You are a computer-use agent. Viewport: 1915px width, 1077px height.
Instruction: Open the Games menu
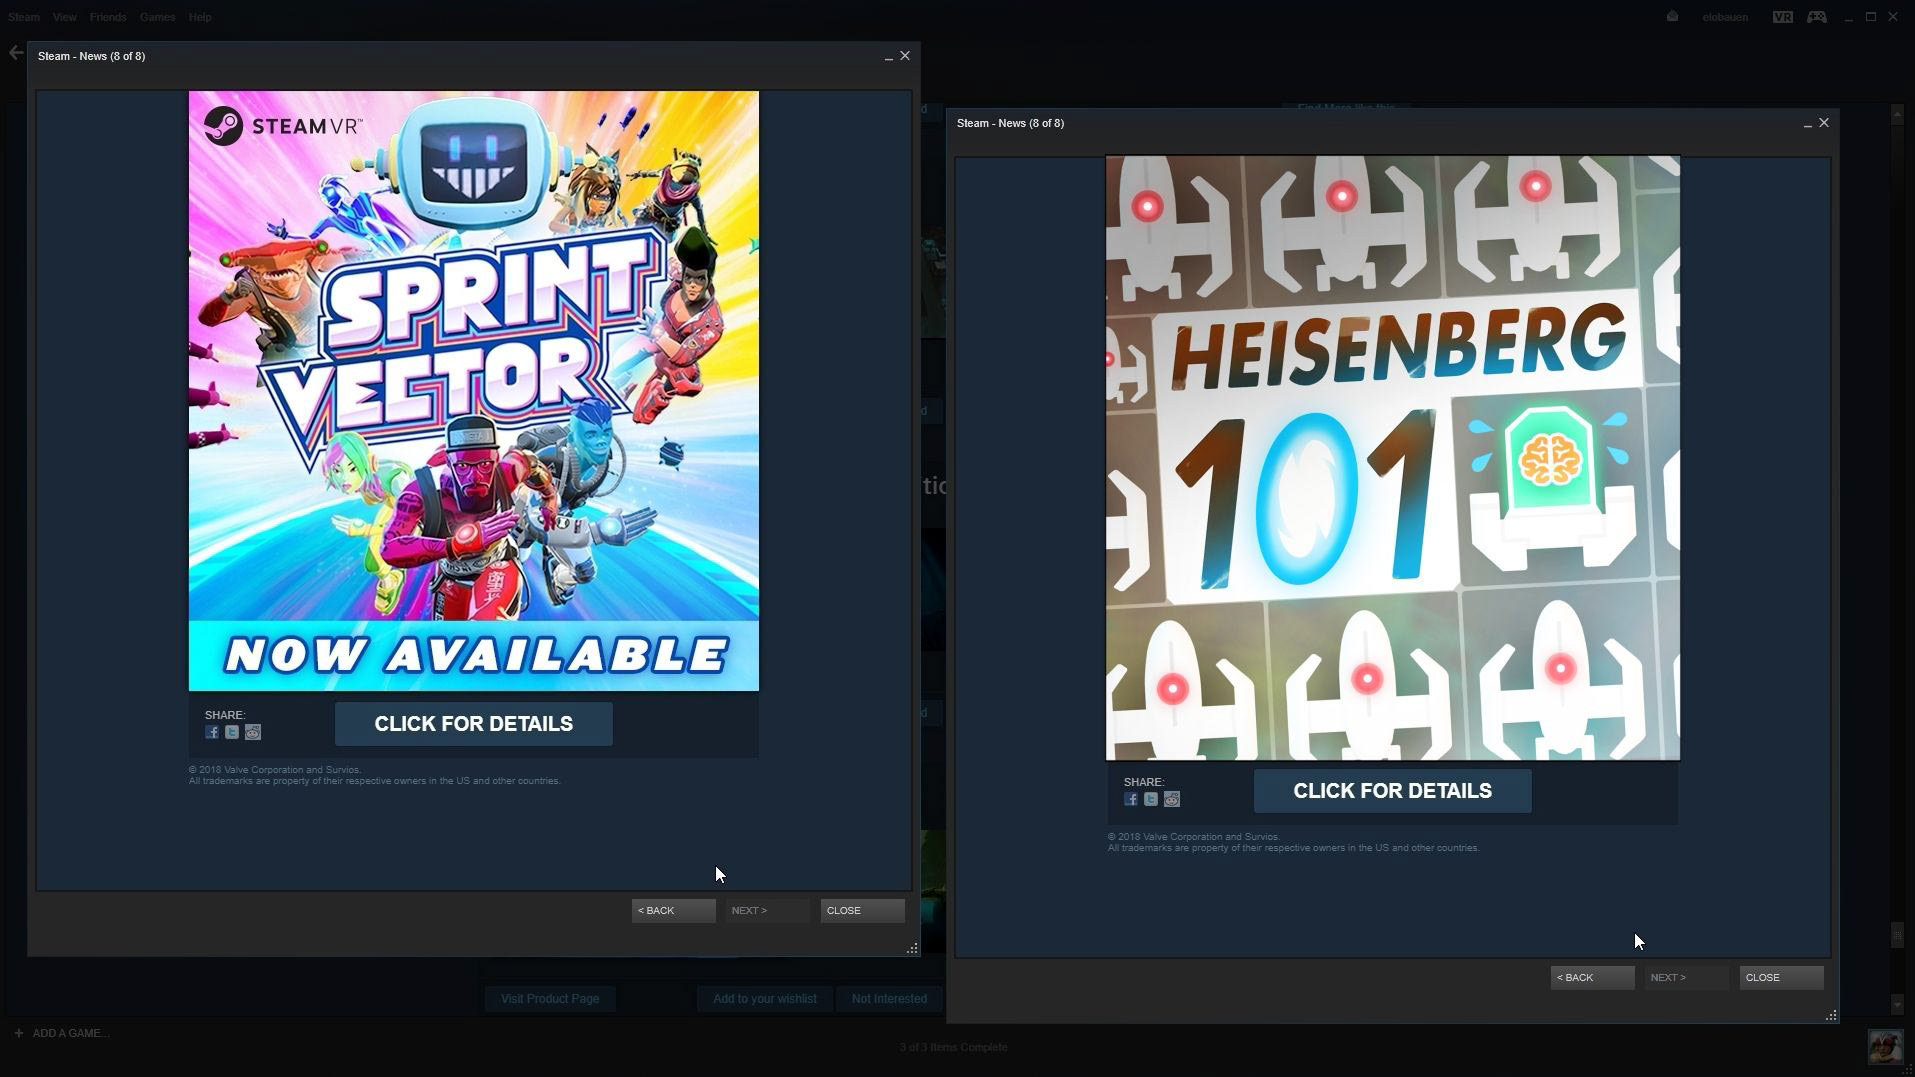(x=158, y=17)
